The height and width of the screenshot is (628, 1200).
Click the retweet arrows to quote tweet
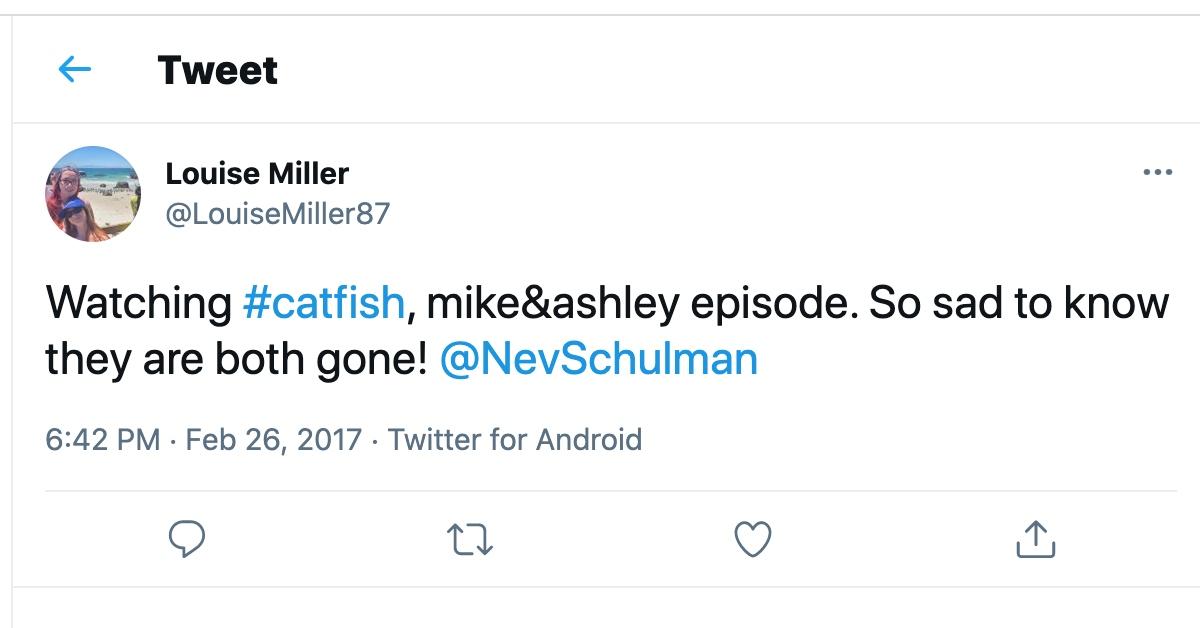tap(472, 541)
